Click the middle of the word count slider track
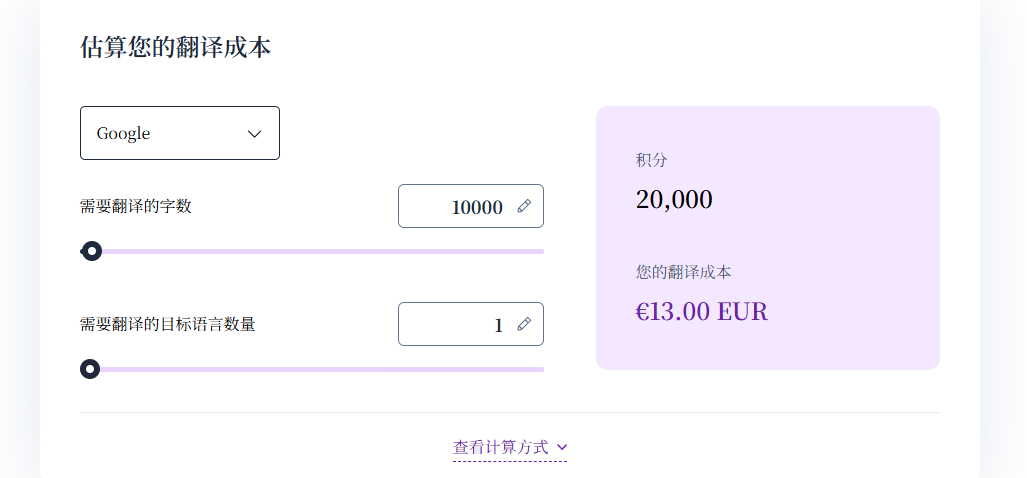This screenshot has height=478, width=1027. (x=312, y=251)
